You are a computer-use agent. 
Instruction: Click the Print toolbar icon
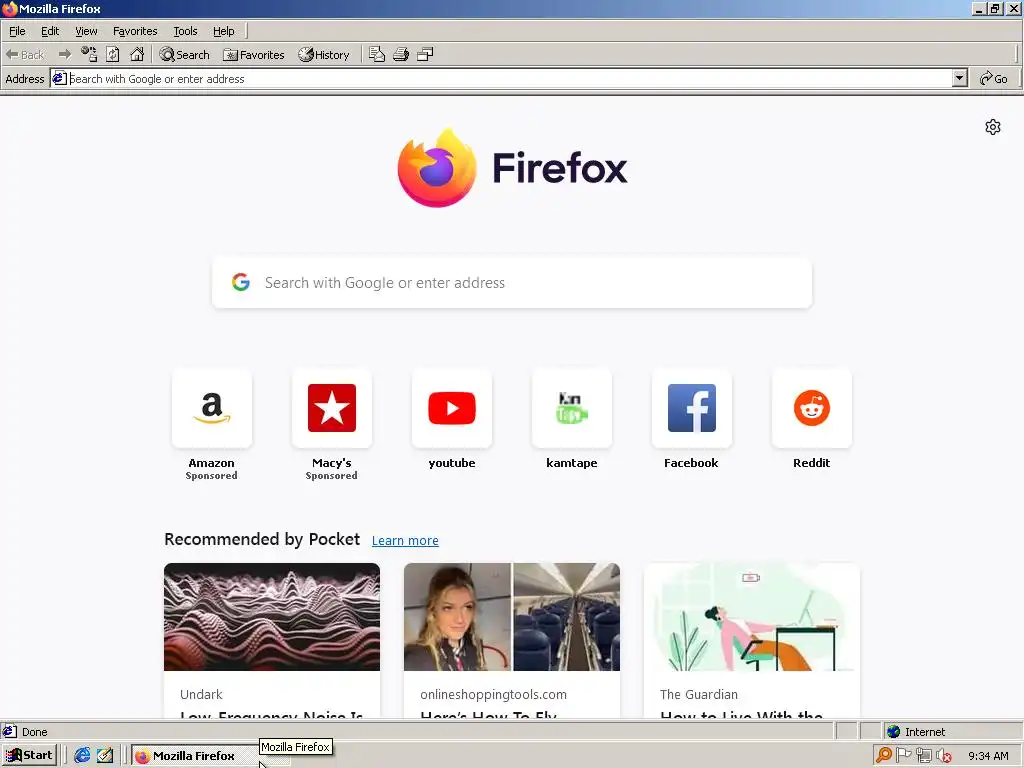click(x=401, y=54)
